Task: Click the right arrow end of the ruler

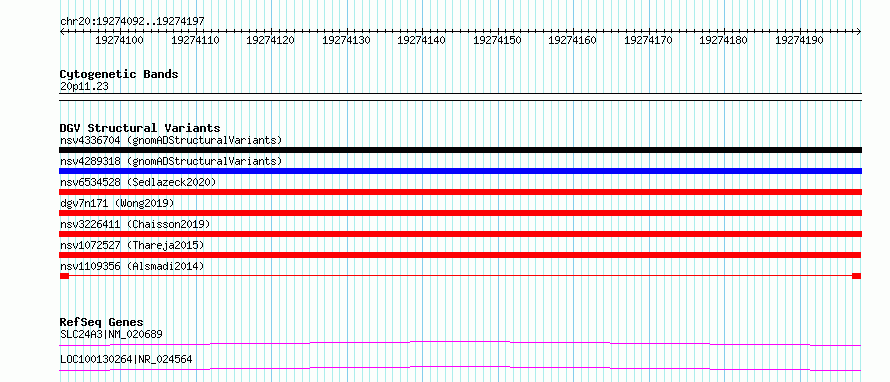Action: coord(859,31)
